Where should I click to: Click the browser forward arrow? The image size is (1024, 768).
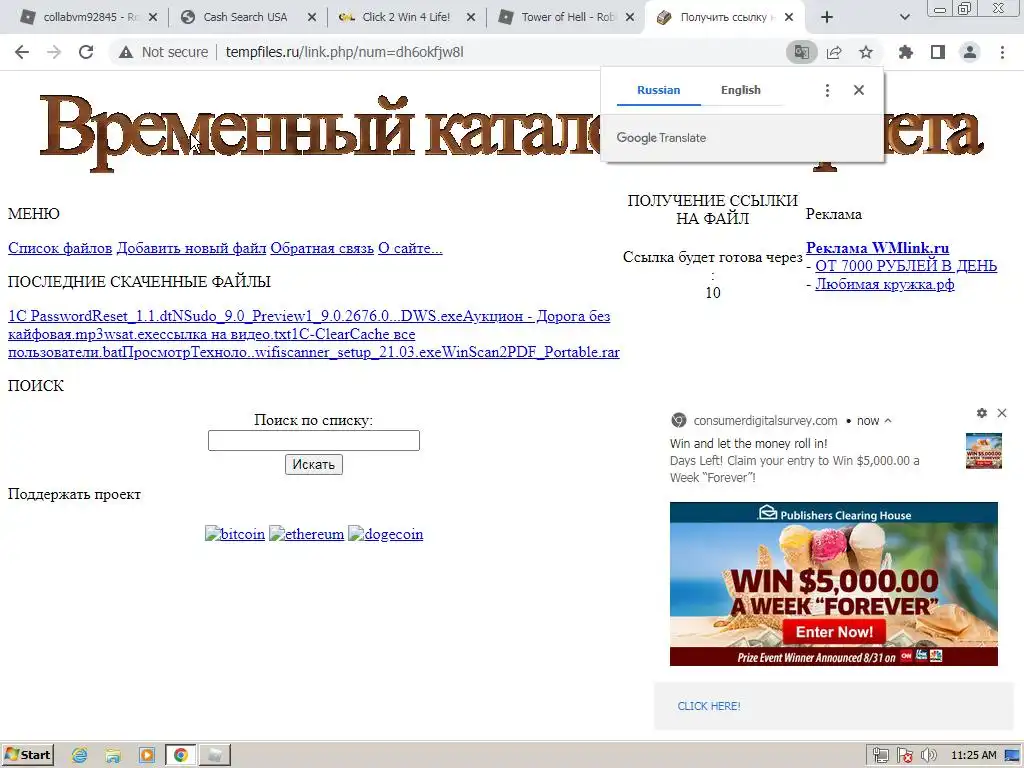coord(54,52)
